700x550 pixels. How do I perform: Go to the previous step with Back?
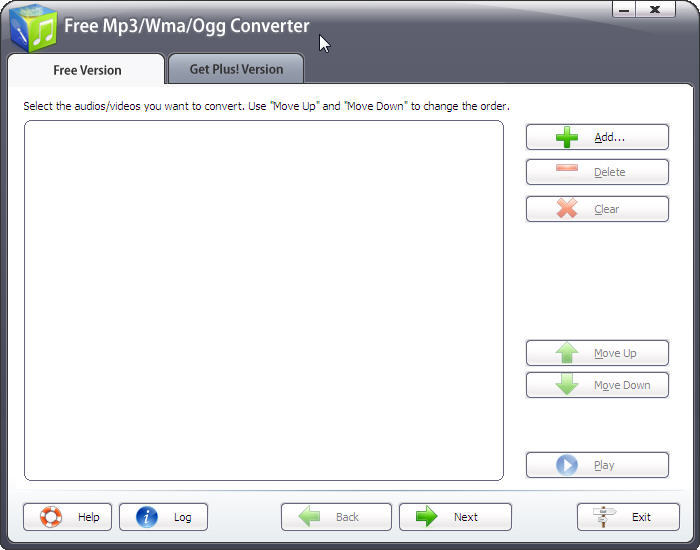(336, 517)
